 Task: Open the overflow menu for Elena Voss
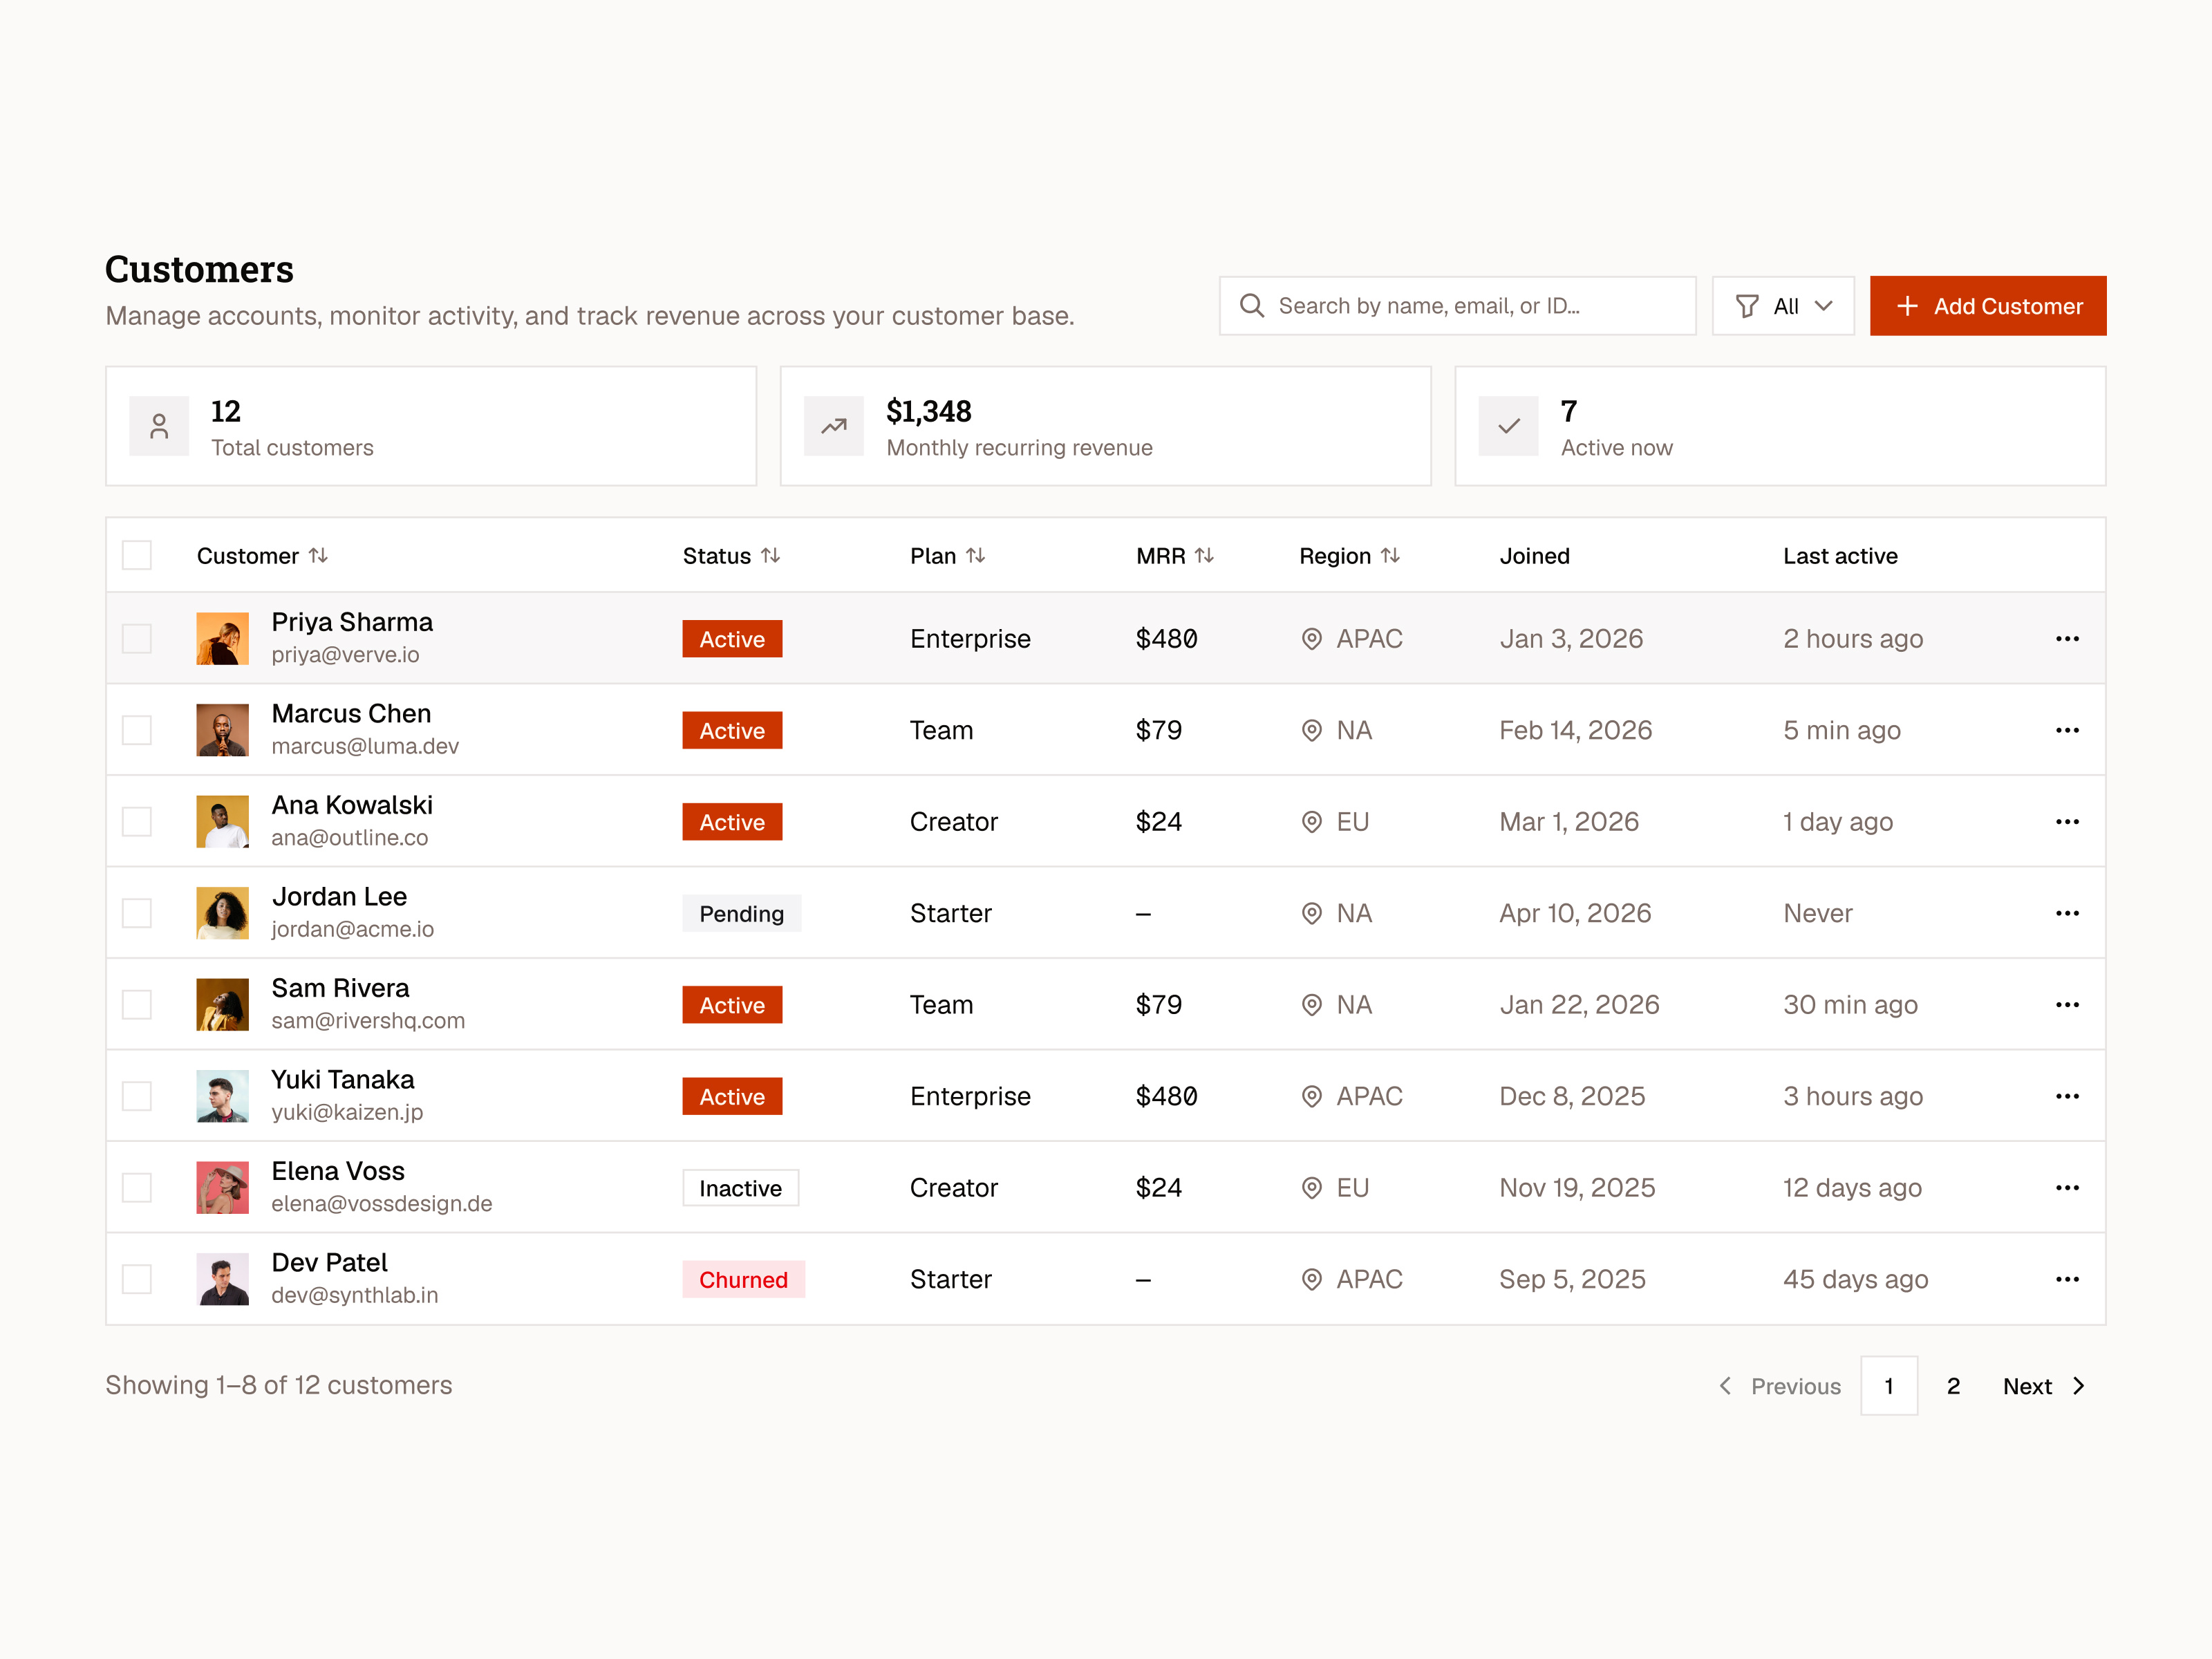2067,1187
